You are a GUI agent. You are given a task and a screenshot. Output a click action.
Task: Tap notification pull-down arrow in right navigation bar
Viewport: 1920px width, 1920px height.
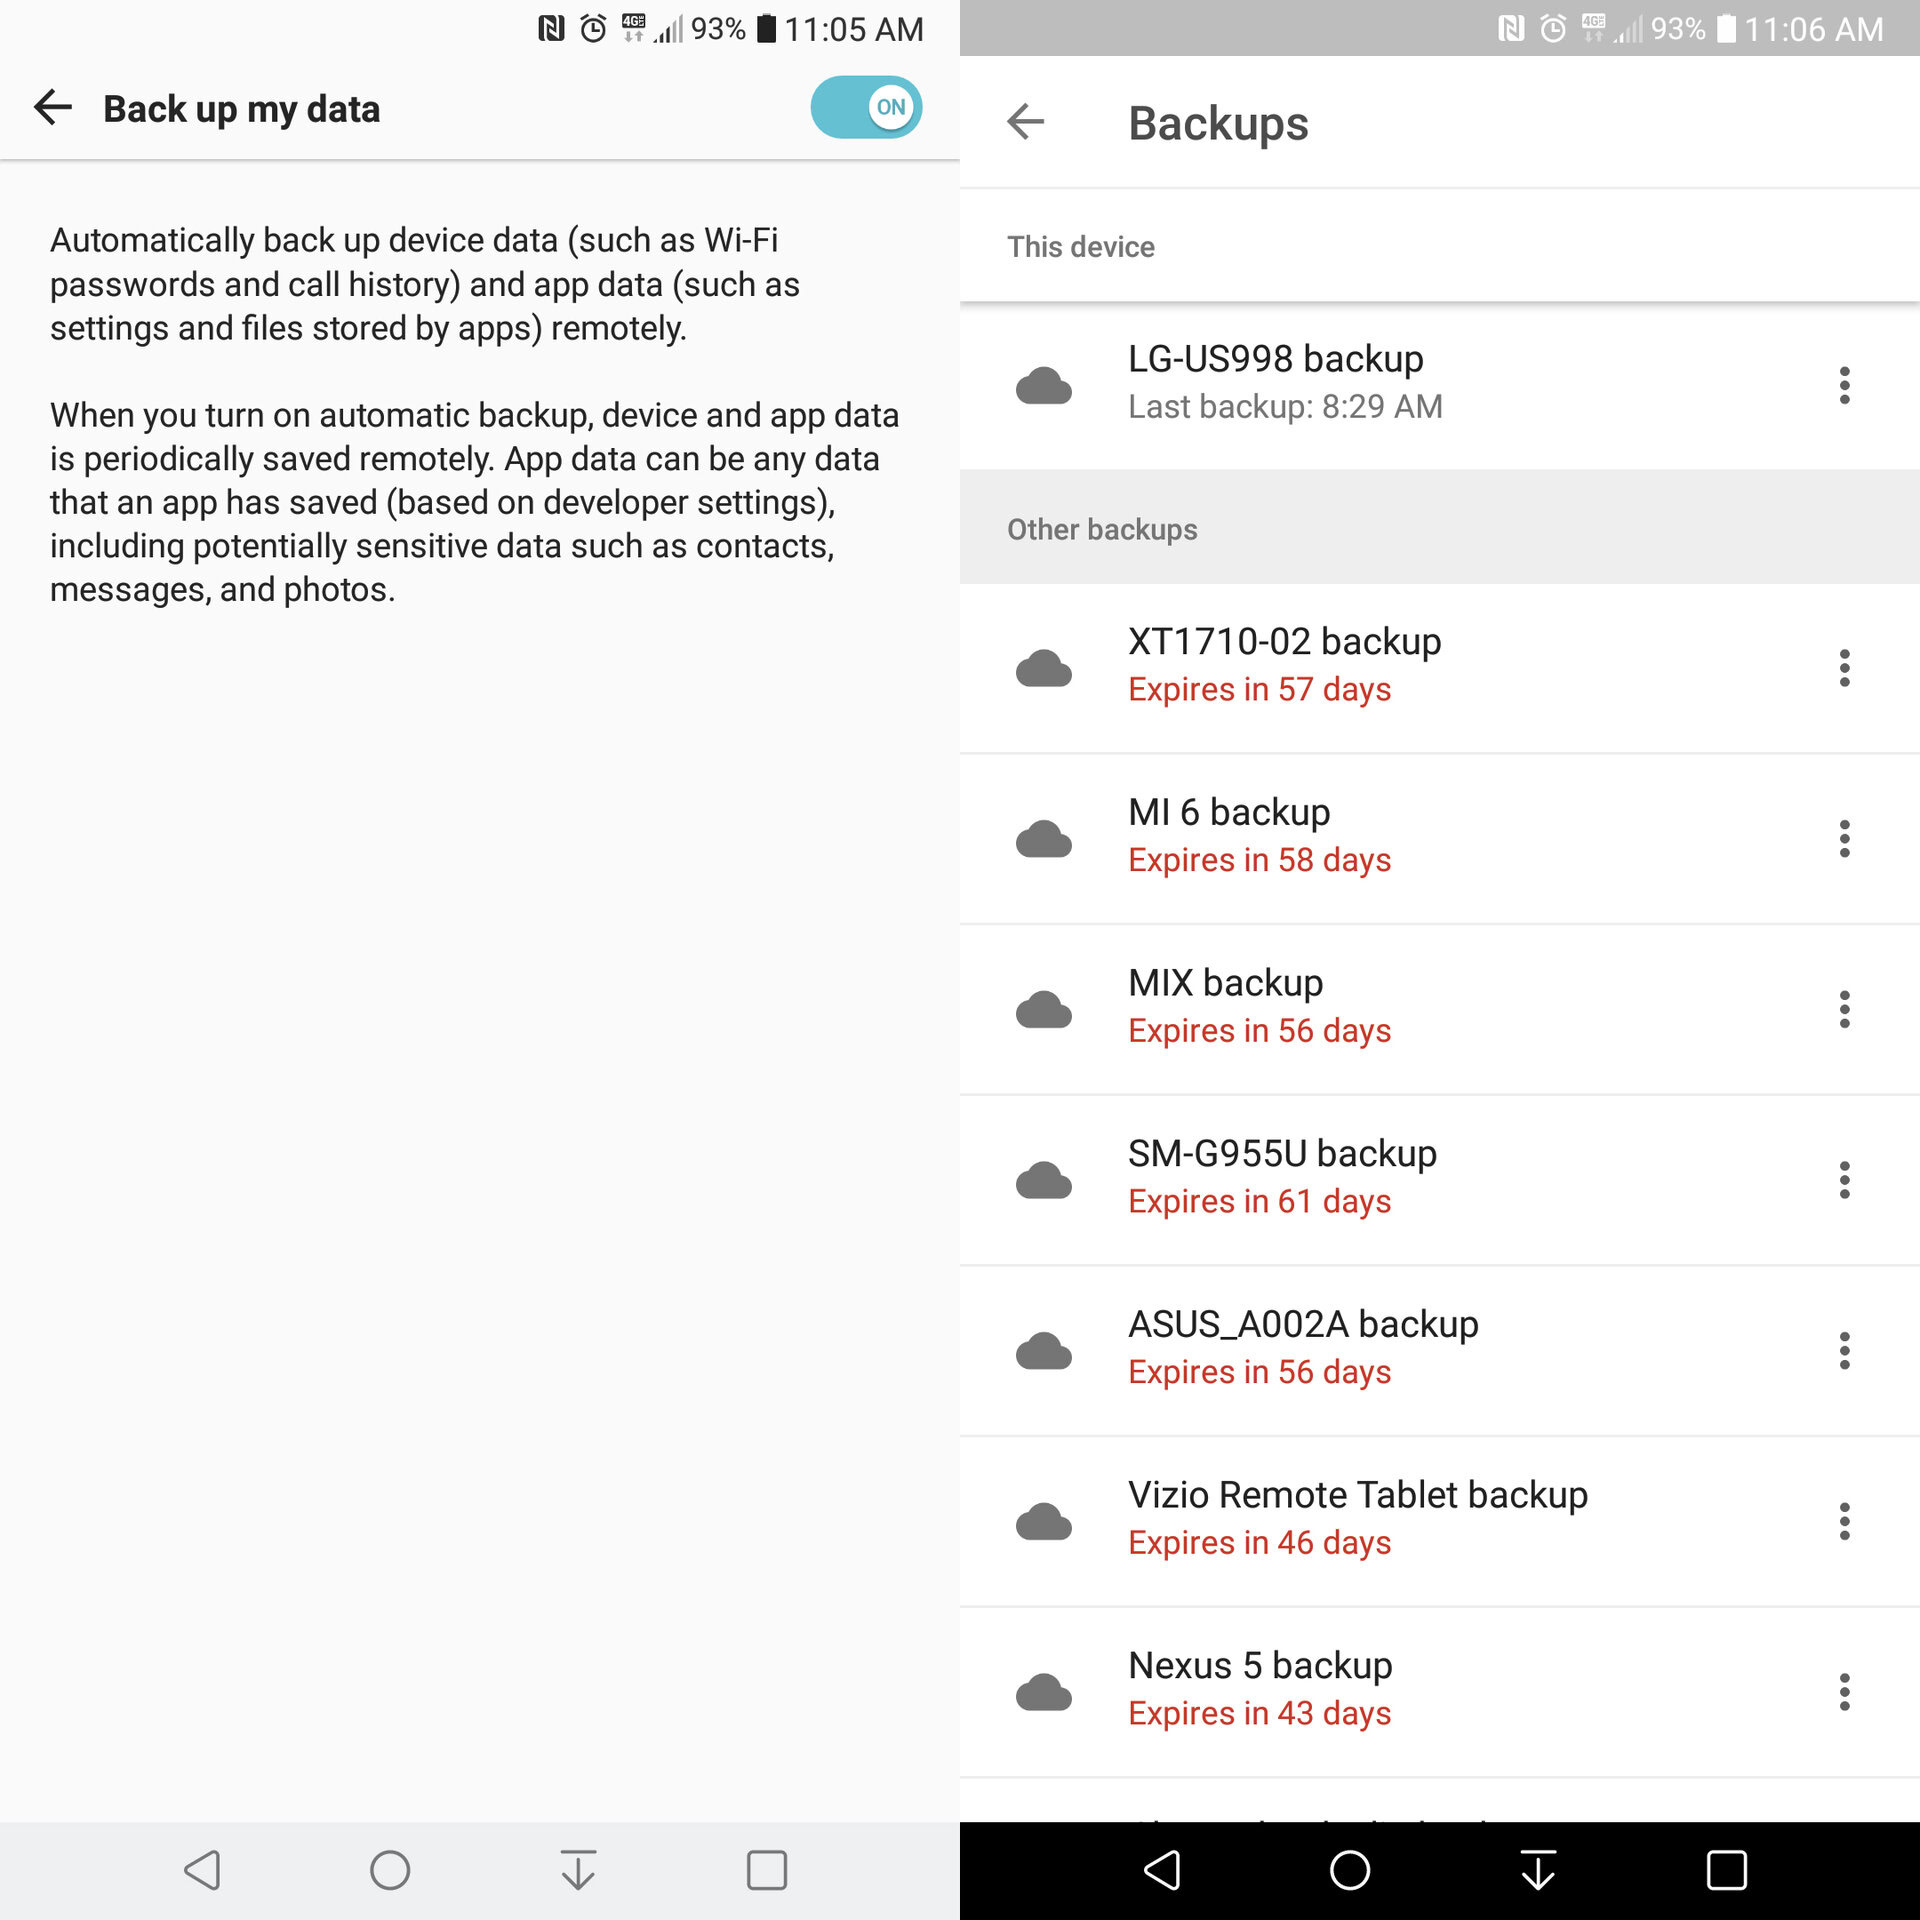tap(1537, 1870)
